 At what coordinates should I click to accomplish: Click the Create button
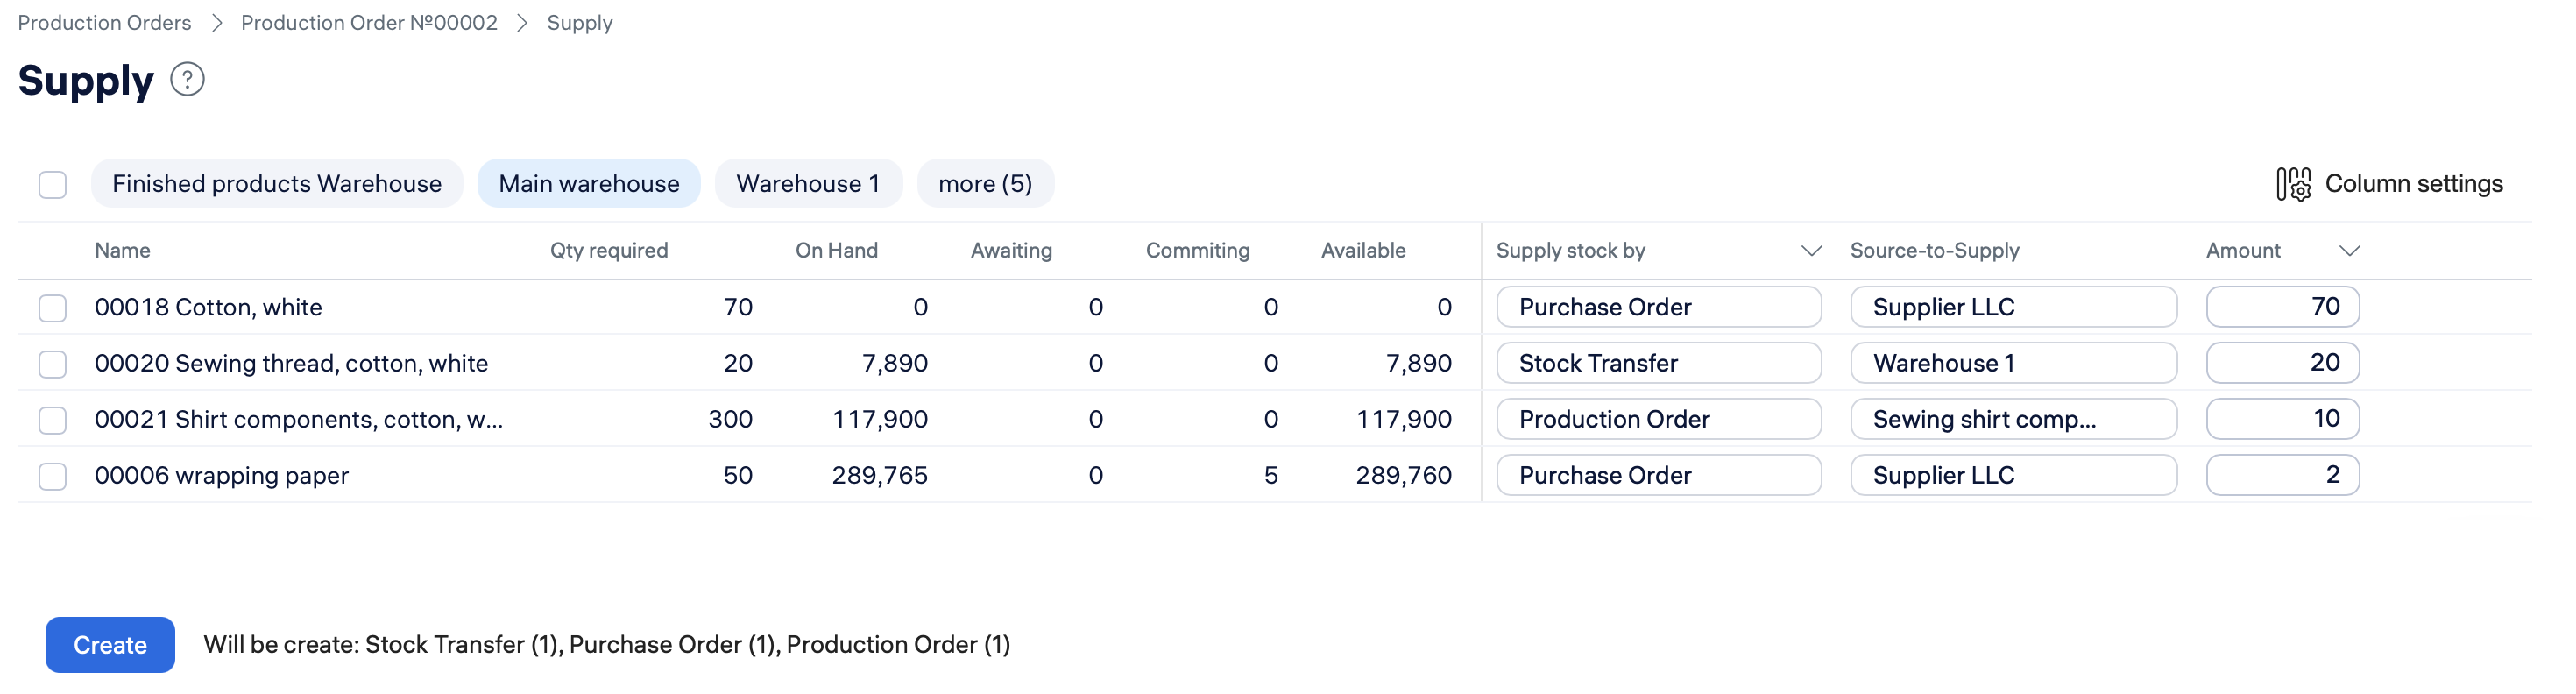point(110,645)
